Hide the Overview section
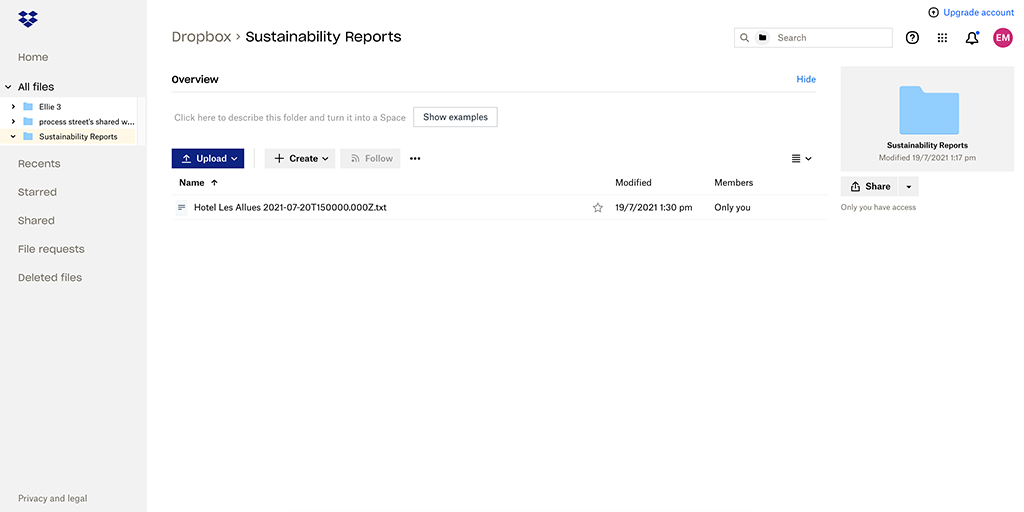Screen dimensions: 1024x512 click(x=806, y=79)
